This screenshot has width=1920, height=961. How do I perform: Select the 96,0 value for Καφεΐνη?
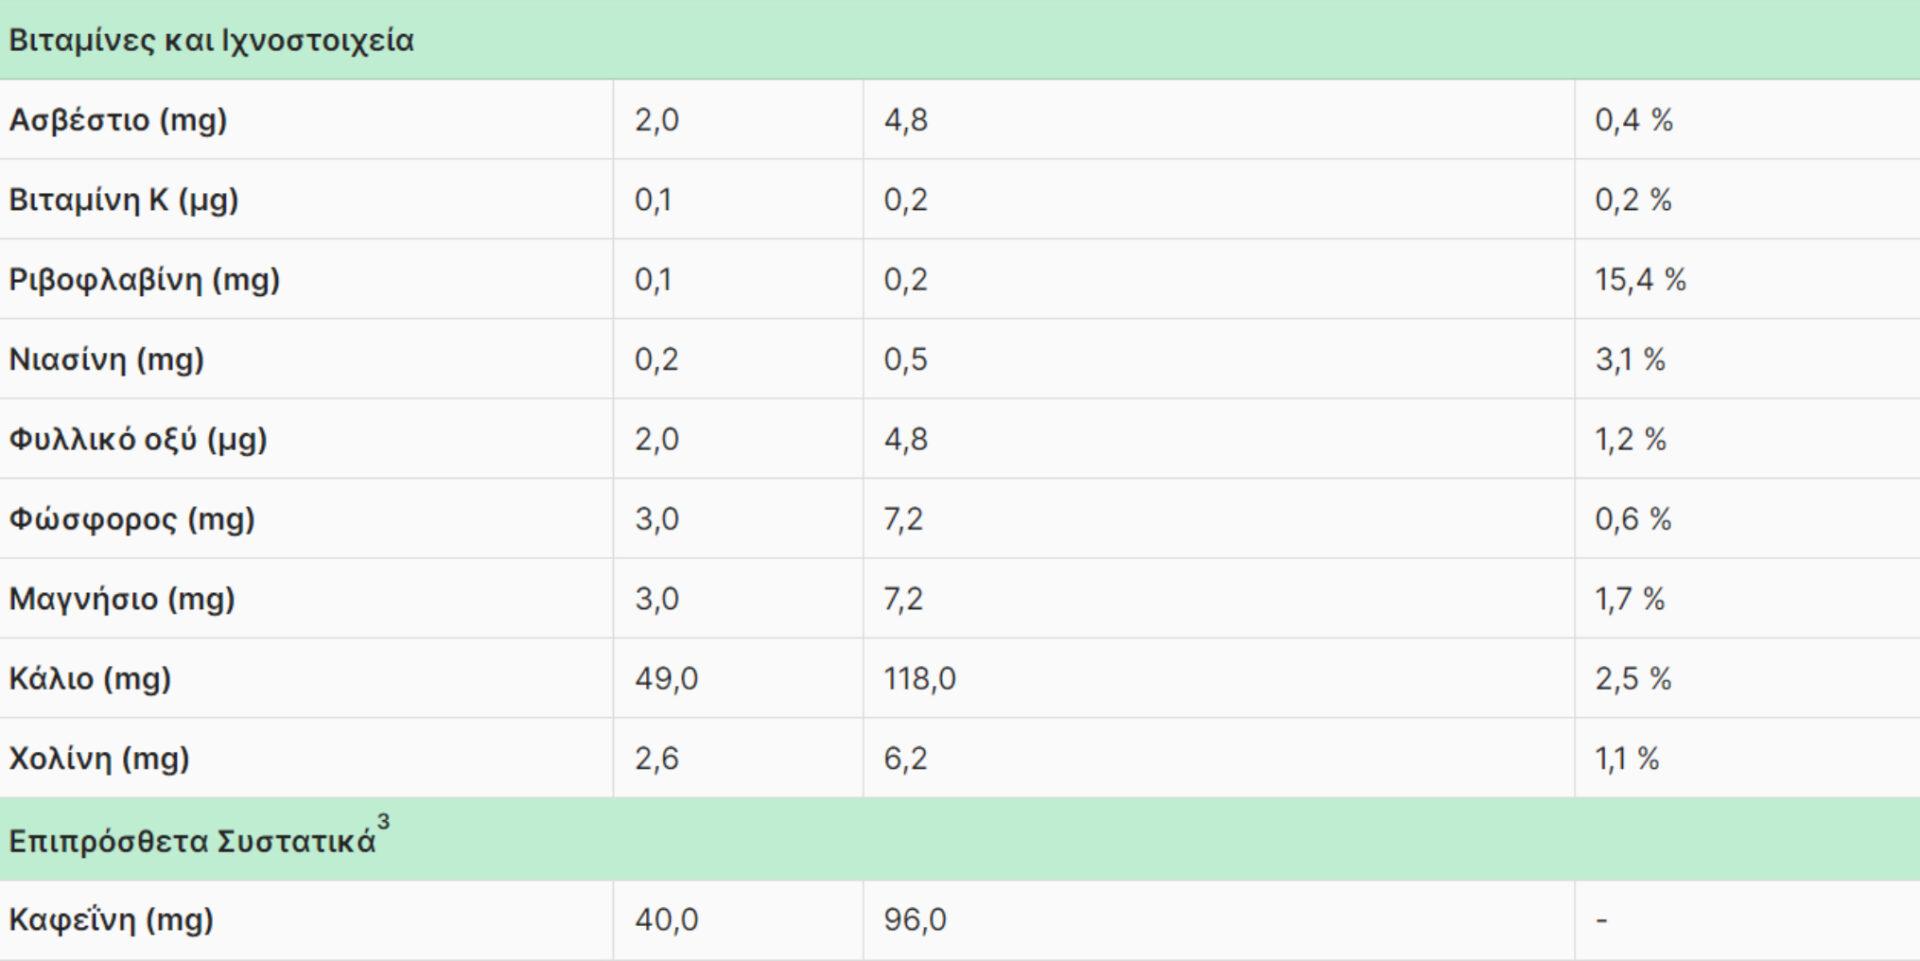click(914, 920)
